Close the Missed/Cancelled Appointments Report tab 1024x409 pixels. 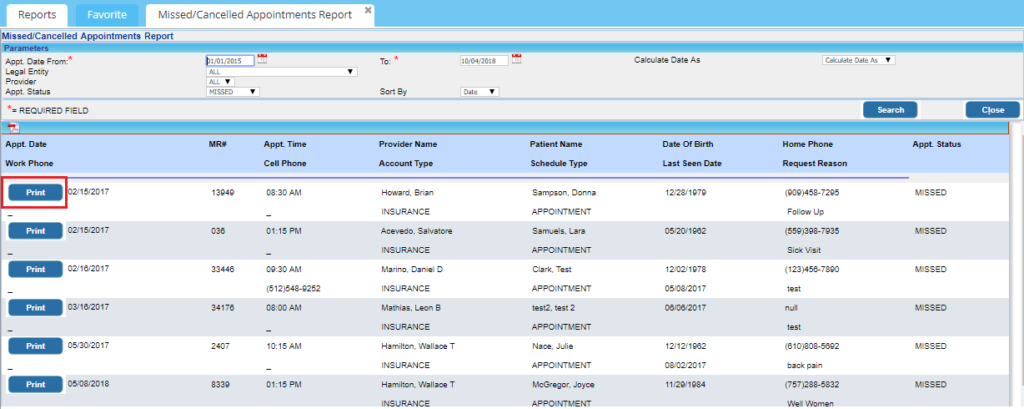click(368, 10)
